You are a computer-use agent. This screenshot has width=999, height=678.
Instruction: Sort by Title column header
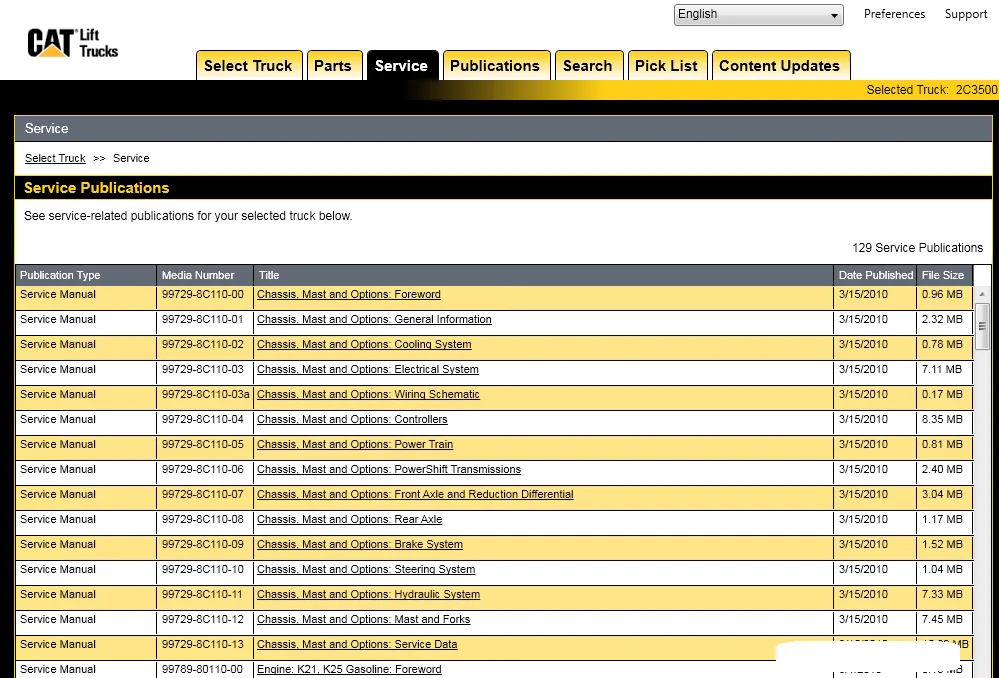pos(543,275)
